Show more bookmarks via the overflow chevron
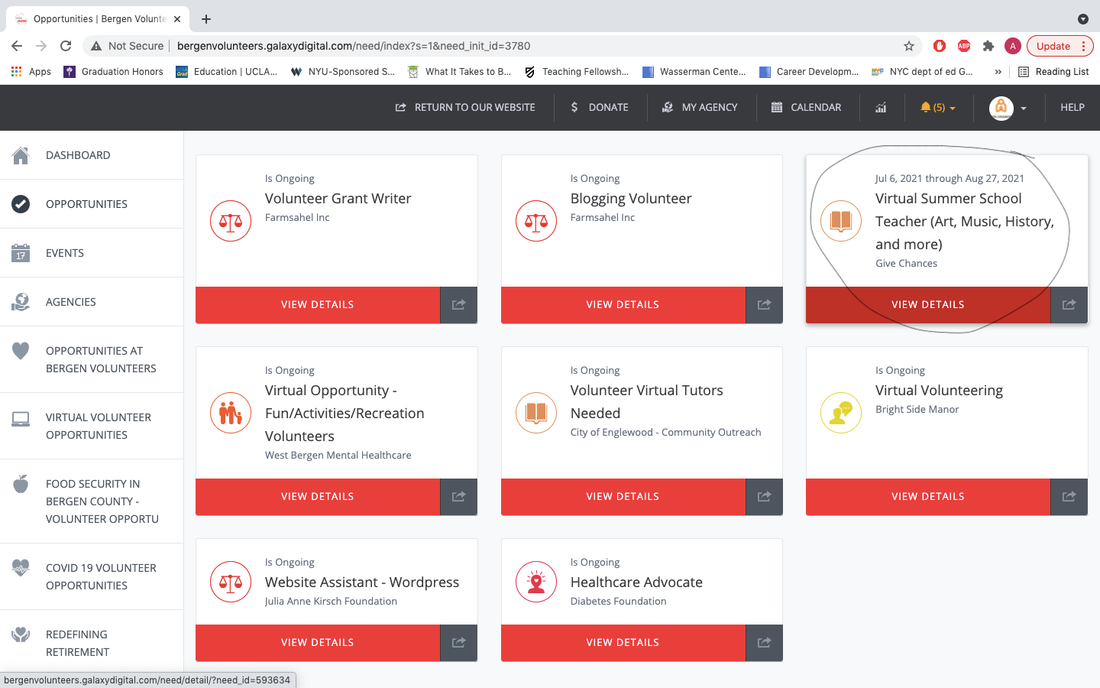 [x=998, y=72]
